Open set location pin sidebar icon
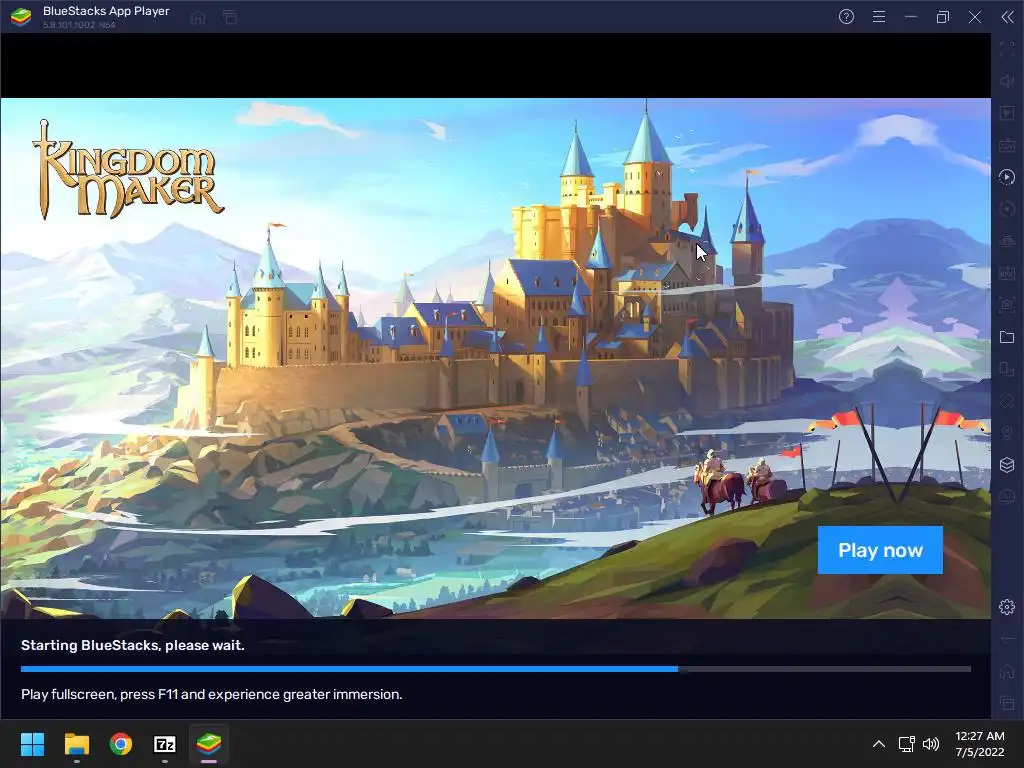The height and width of the screenshot is (768, 1024). coord(1007,433)
